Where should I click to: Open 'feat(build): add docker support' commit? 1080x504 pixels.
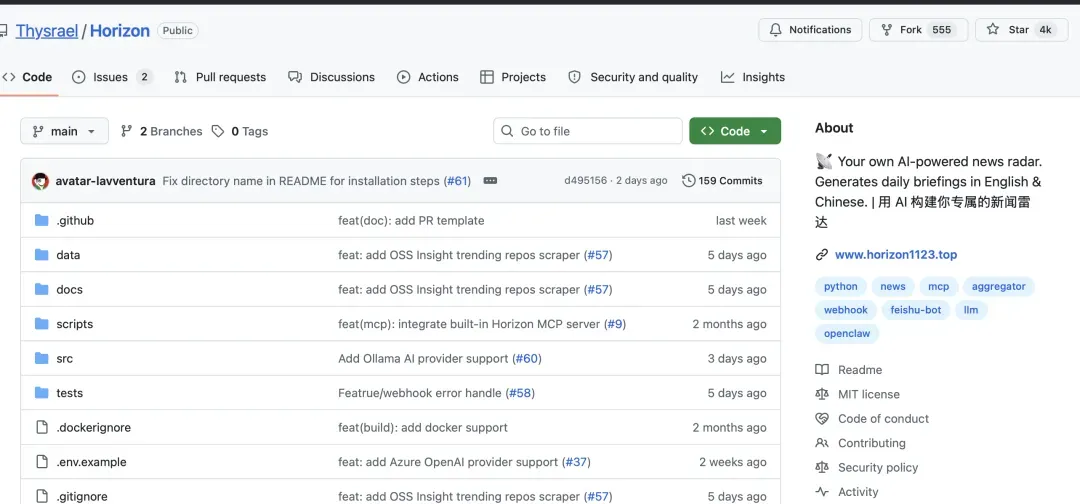tap(423, 428)
